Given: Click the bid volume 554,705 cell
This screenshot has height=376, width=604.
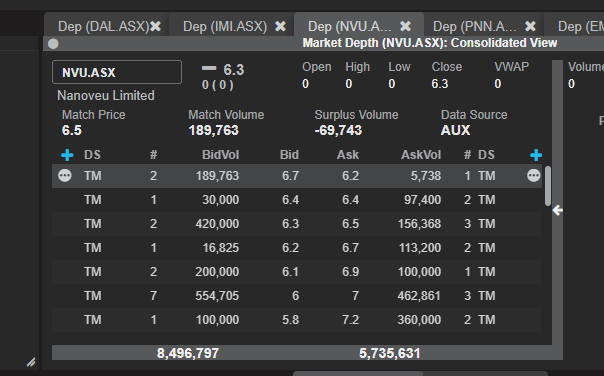Looking at the screenshot, I should (217, 295).
